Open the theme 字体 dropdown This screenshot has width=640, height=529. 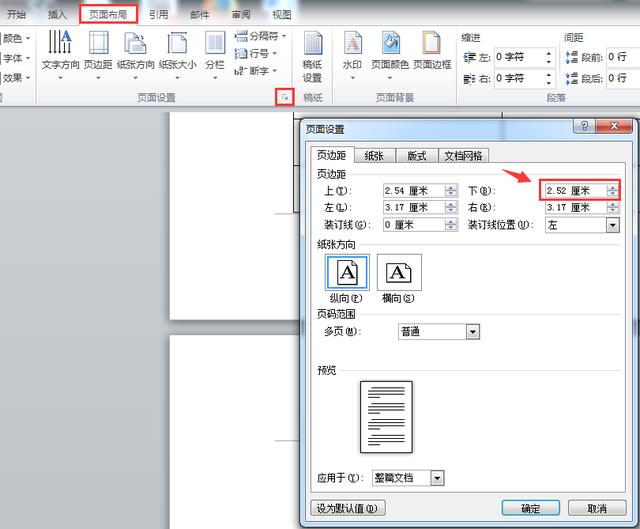[16, 58]
